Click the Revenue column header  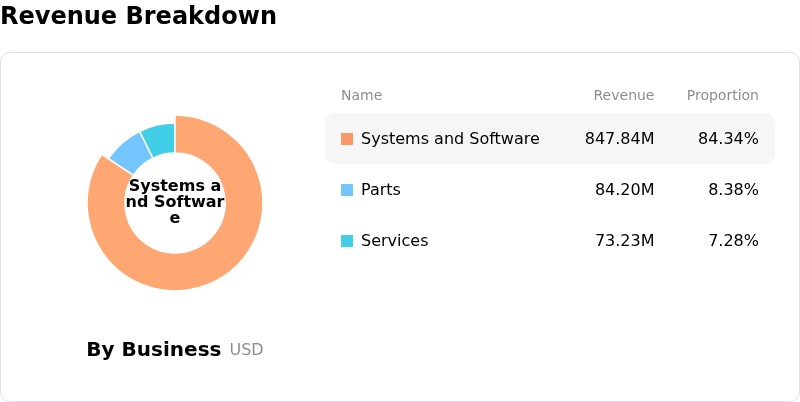[623, 95]
